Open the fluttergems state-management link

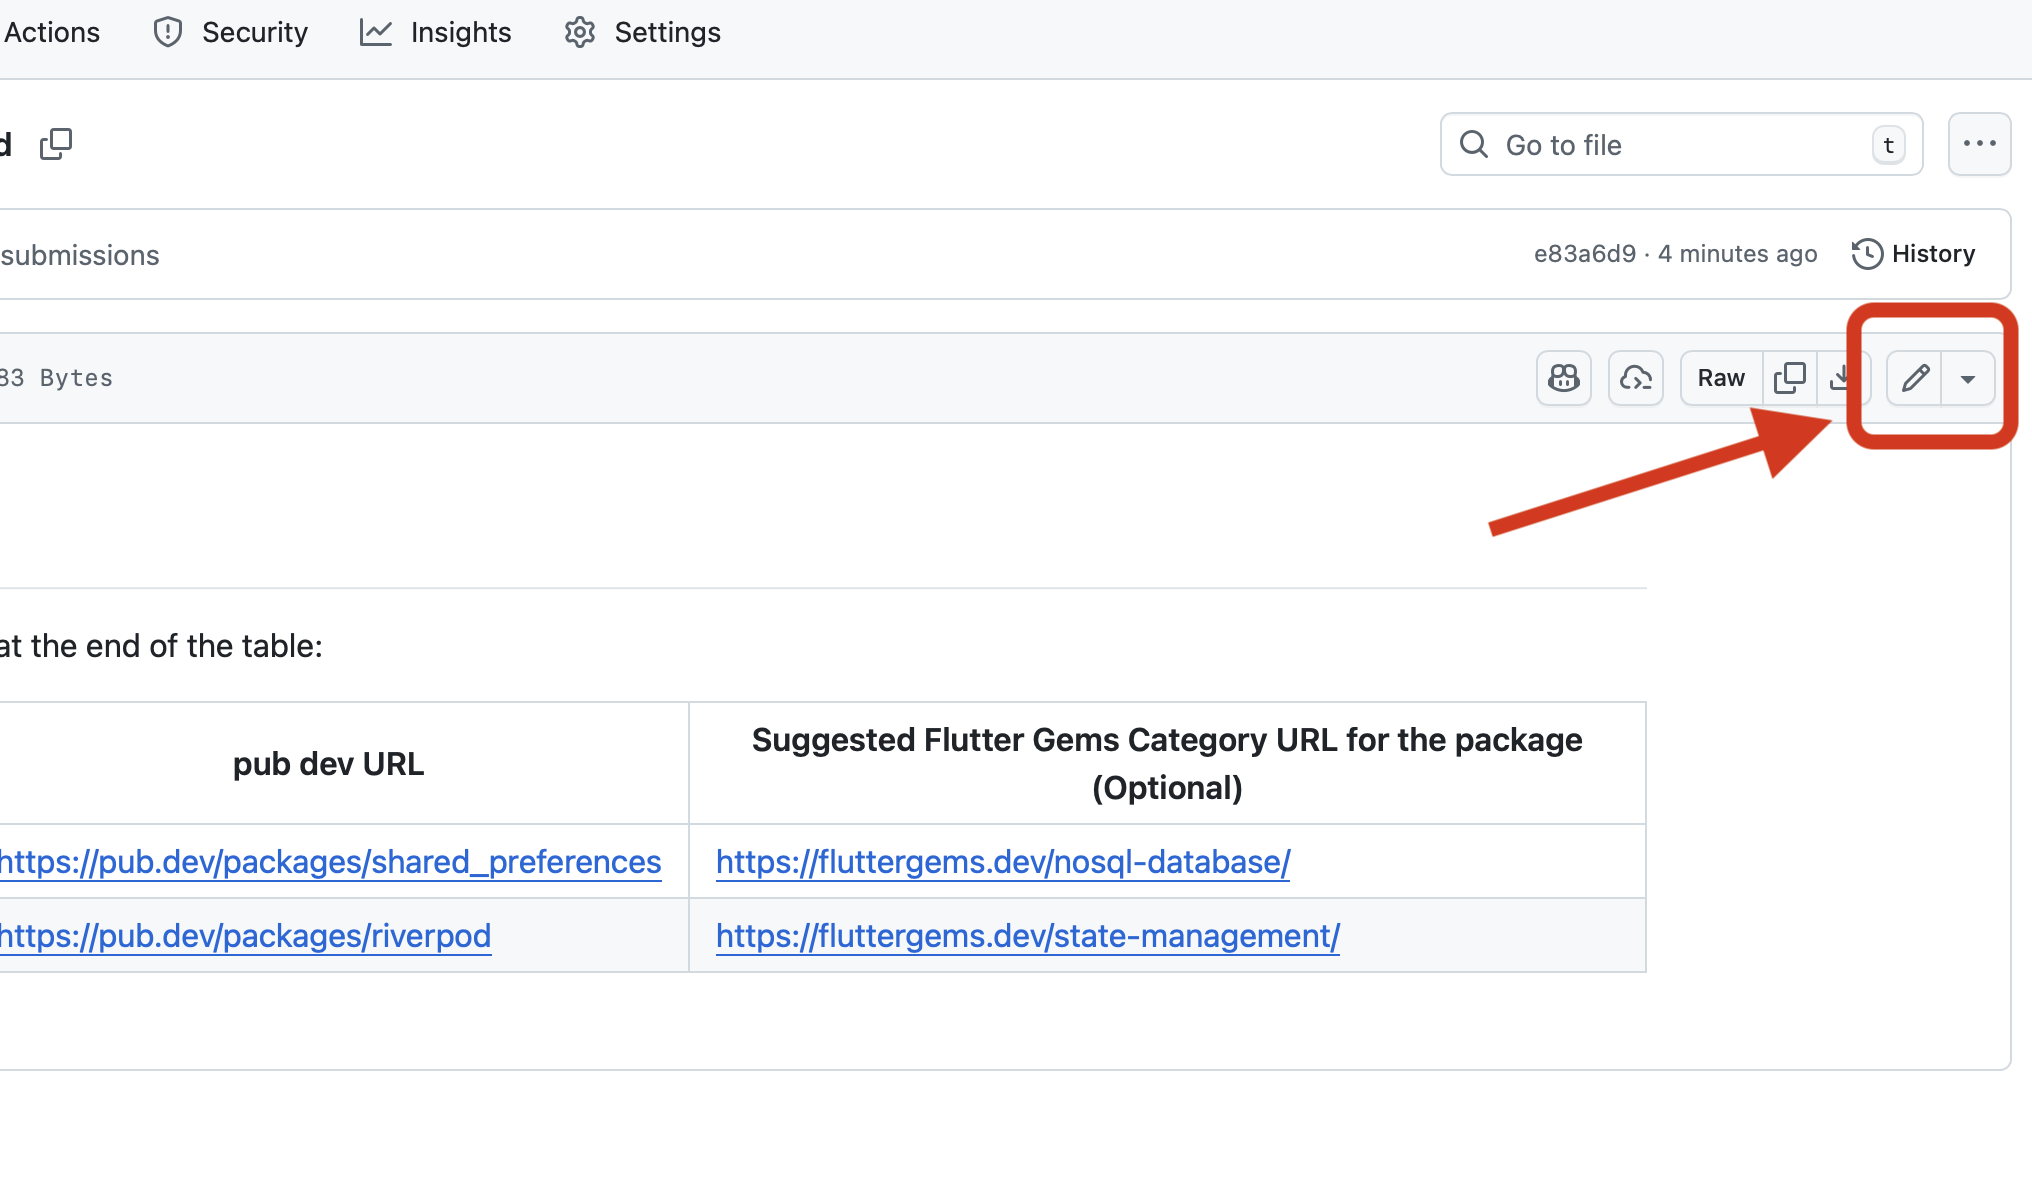1028,936
